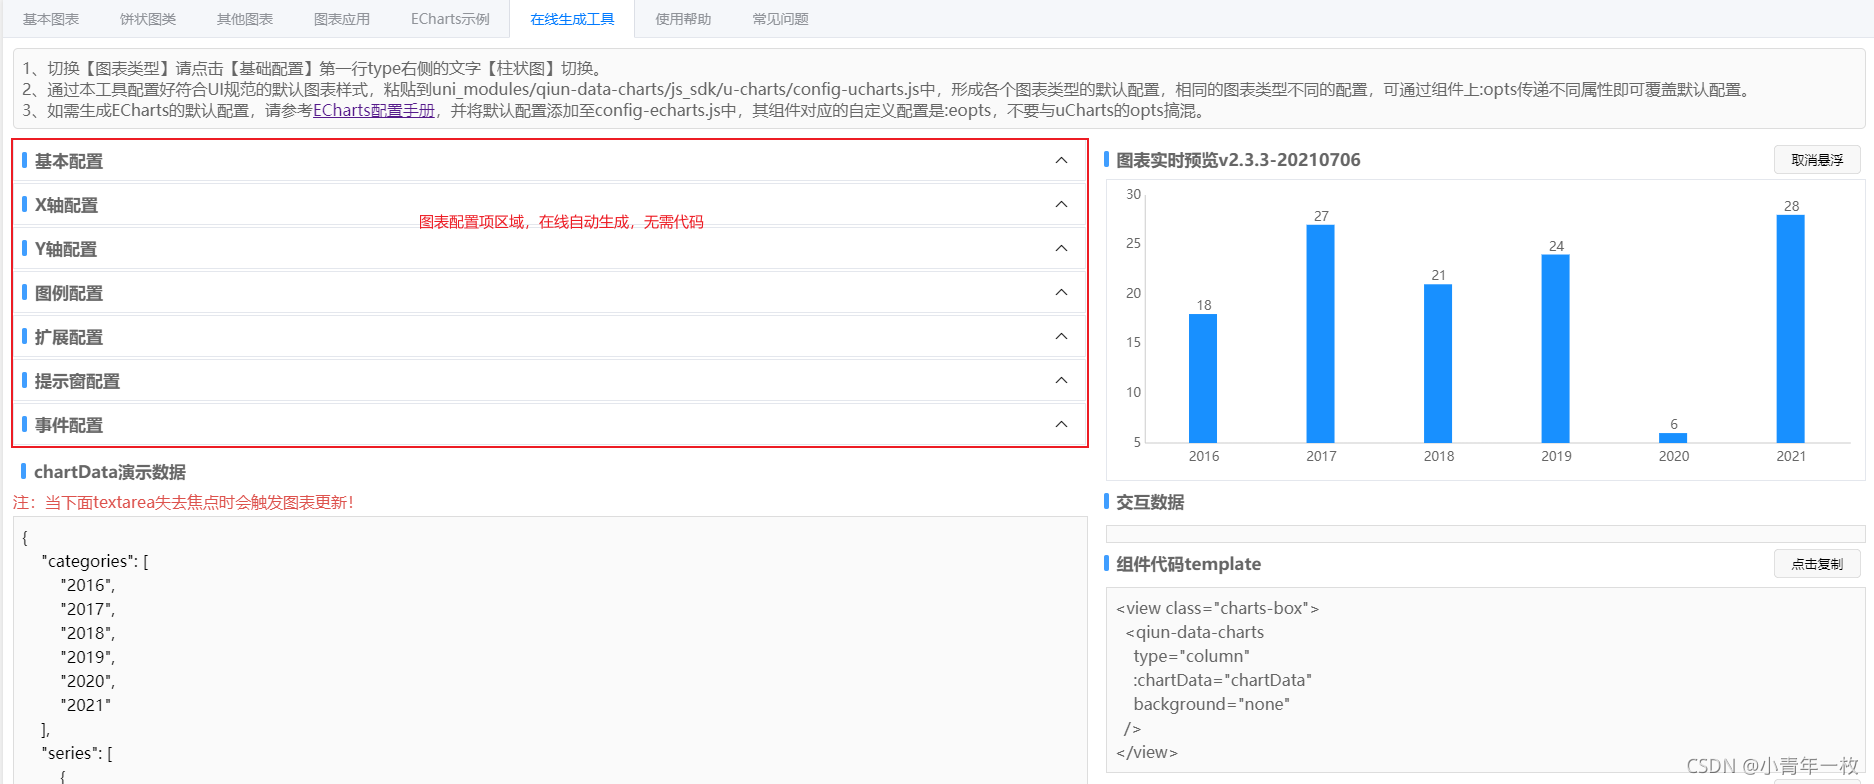
Task: Collapse the X轴配置 section chevron
Action: [x=1061, y=205]
